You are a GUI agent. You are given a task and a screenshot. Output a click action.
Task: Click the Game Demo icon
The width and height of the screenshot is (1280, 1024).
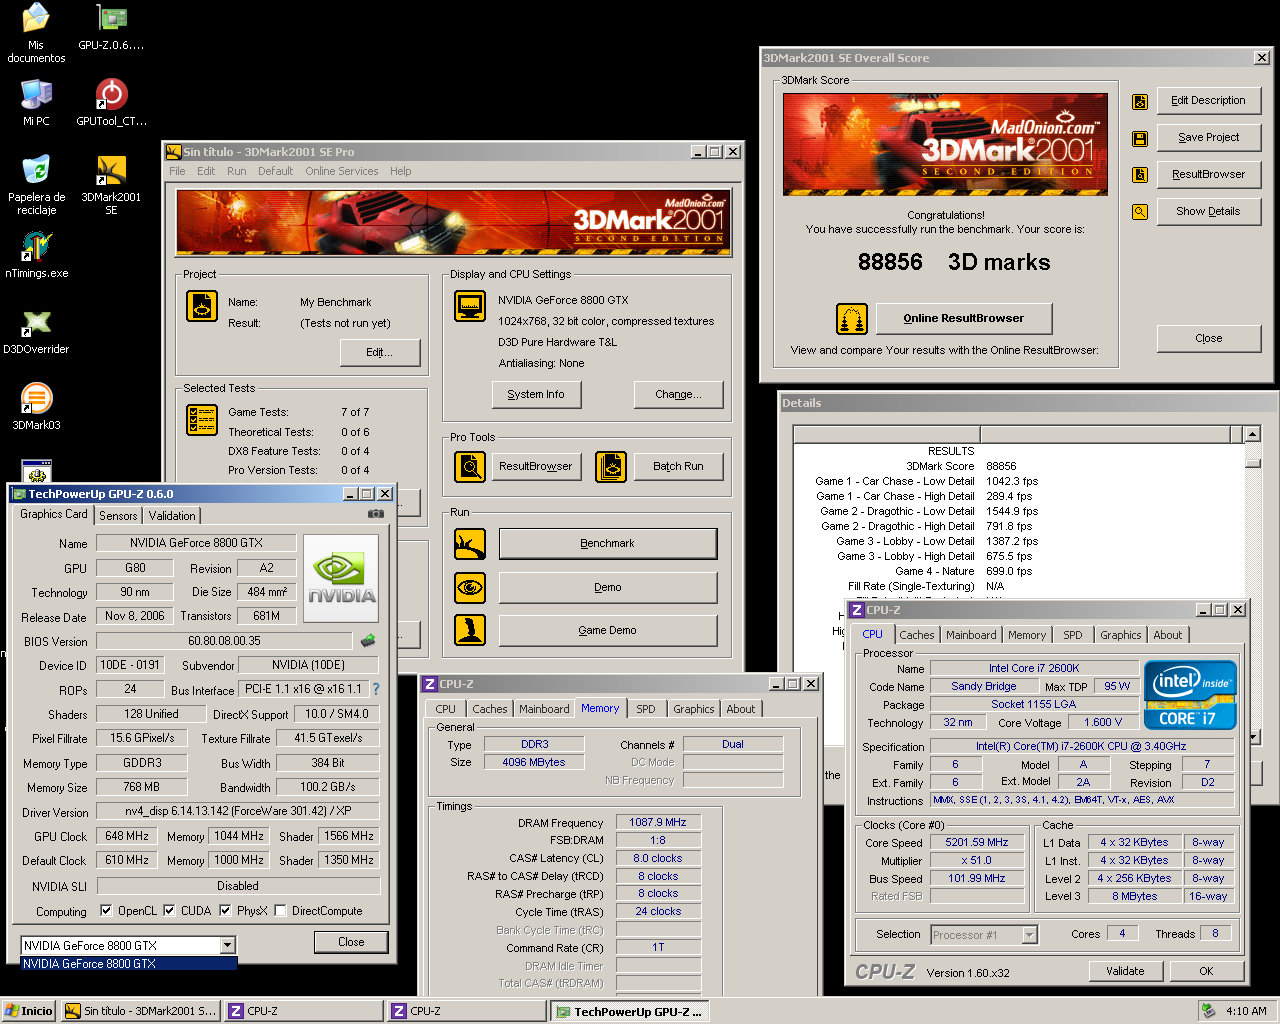tap(470, 630)
